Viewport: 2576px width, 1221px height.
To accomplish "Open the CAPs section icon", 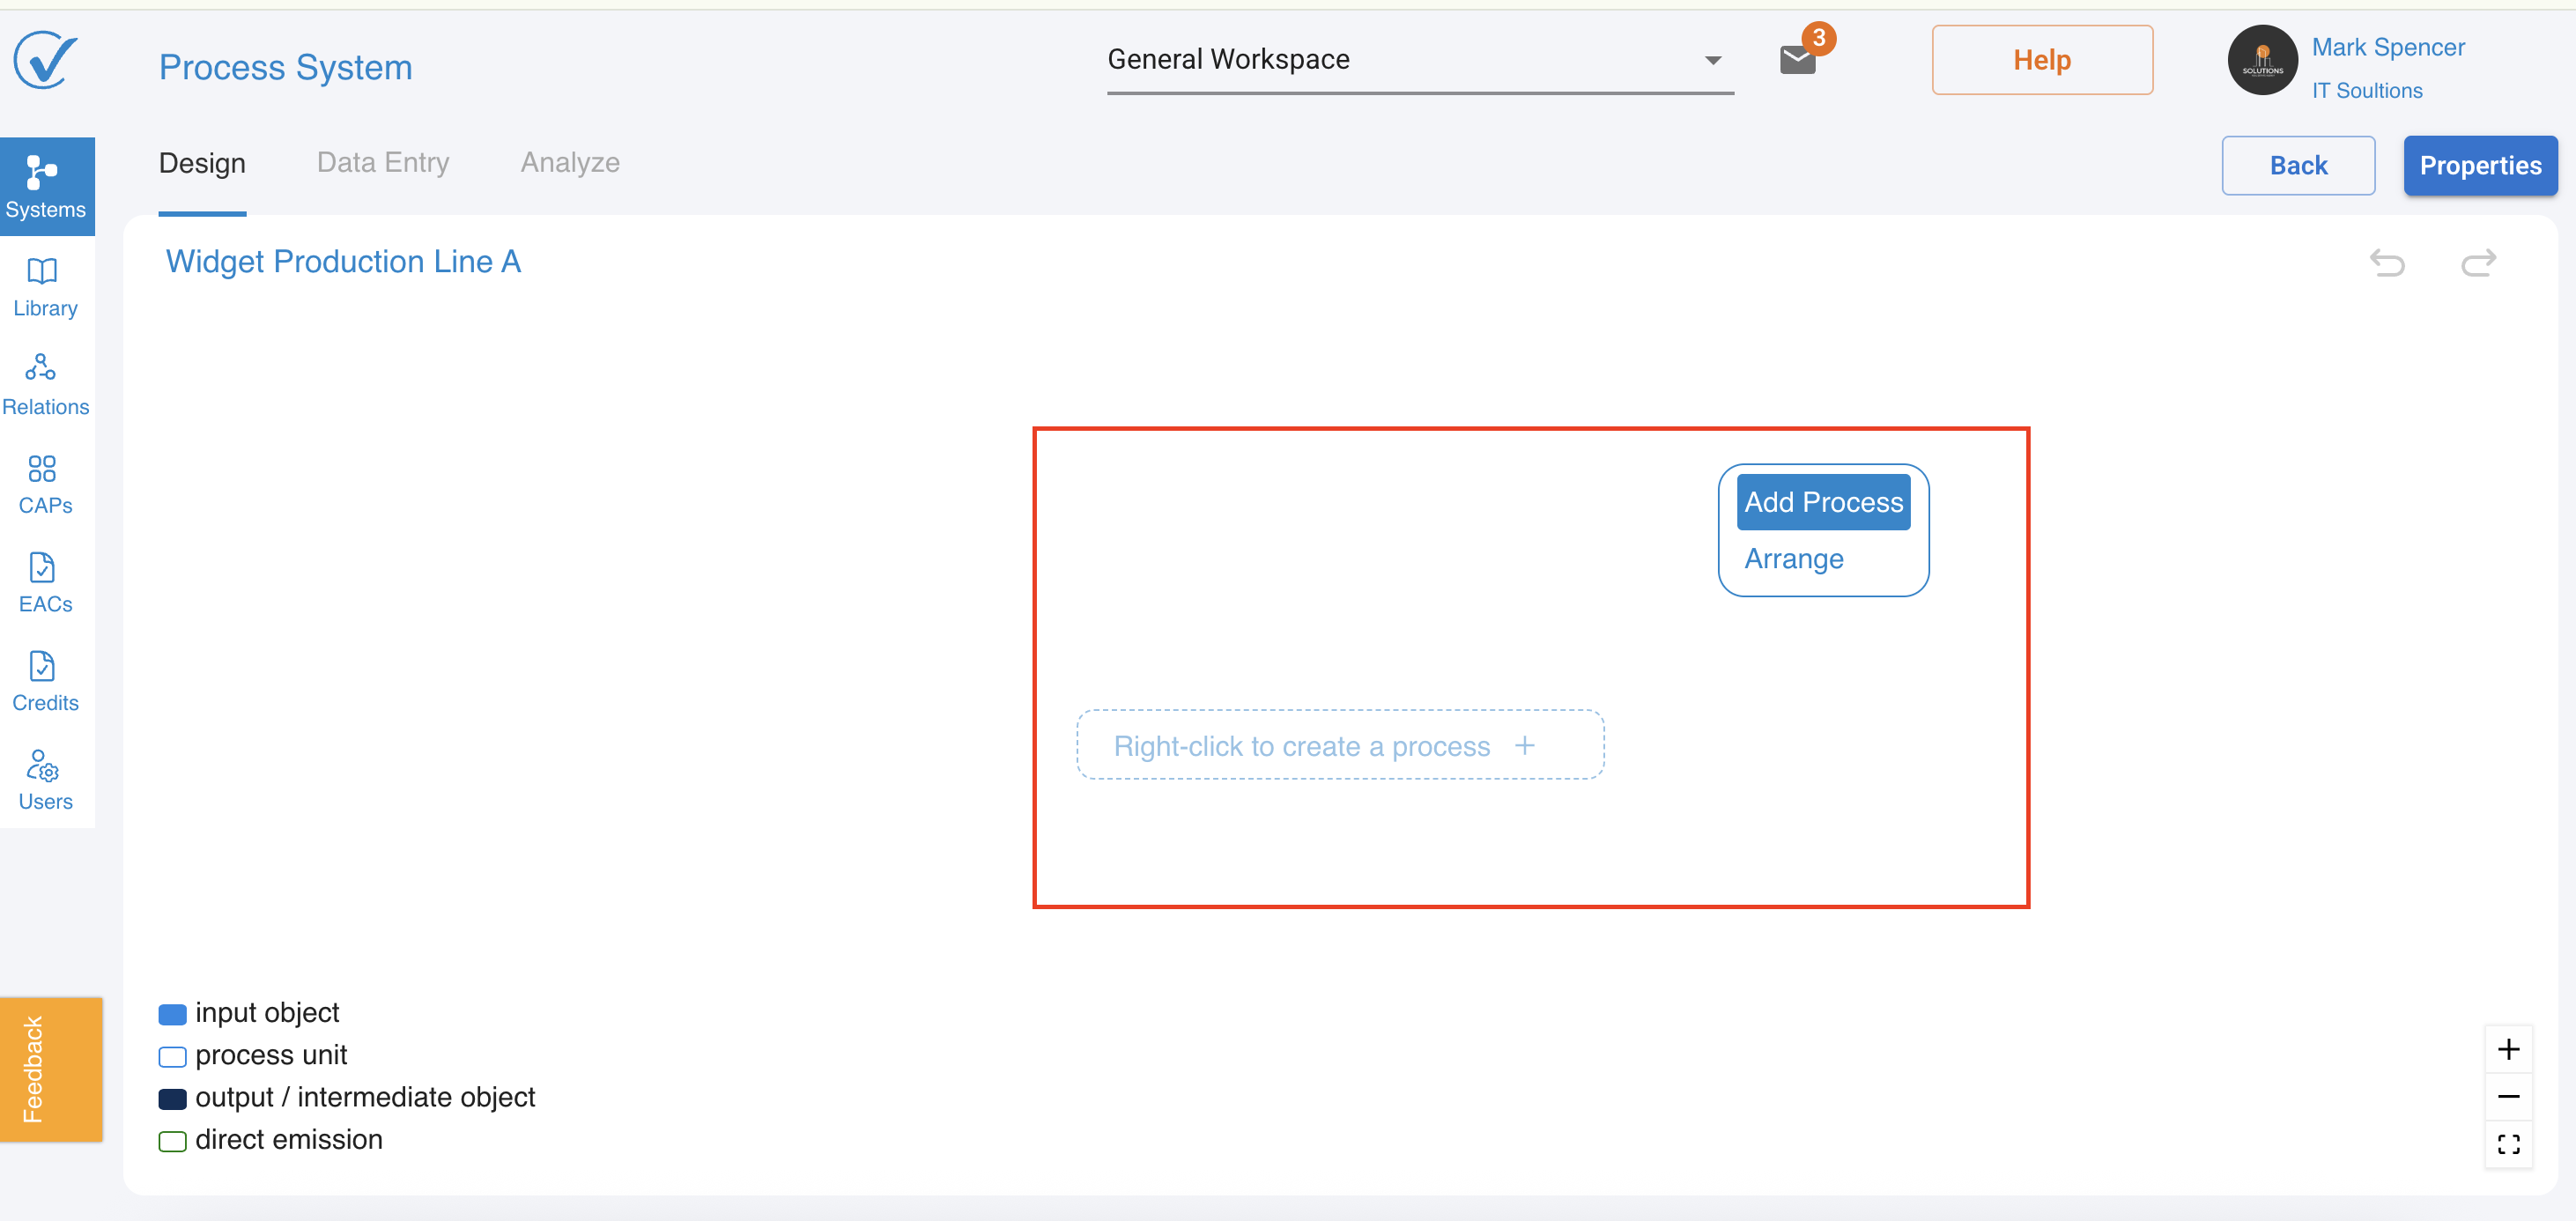I will tap(42, 468).
